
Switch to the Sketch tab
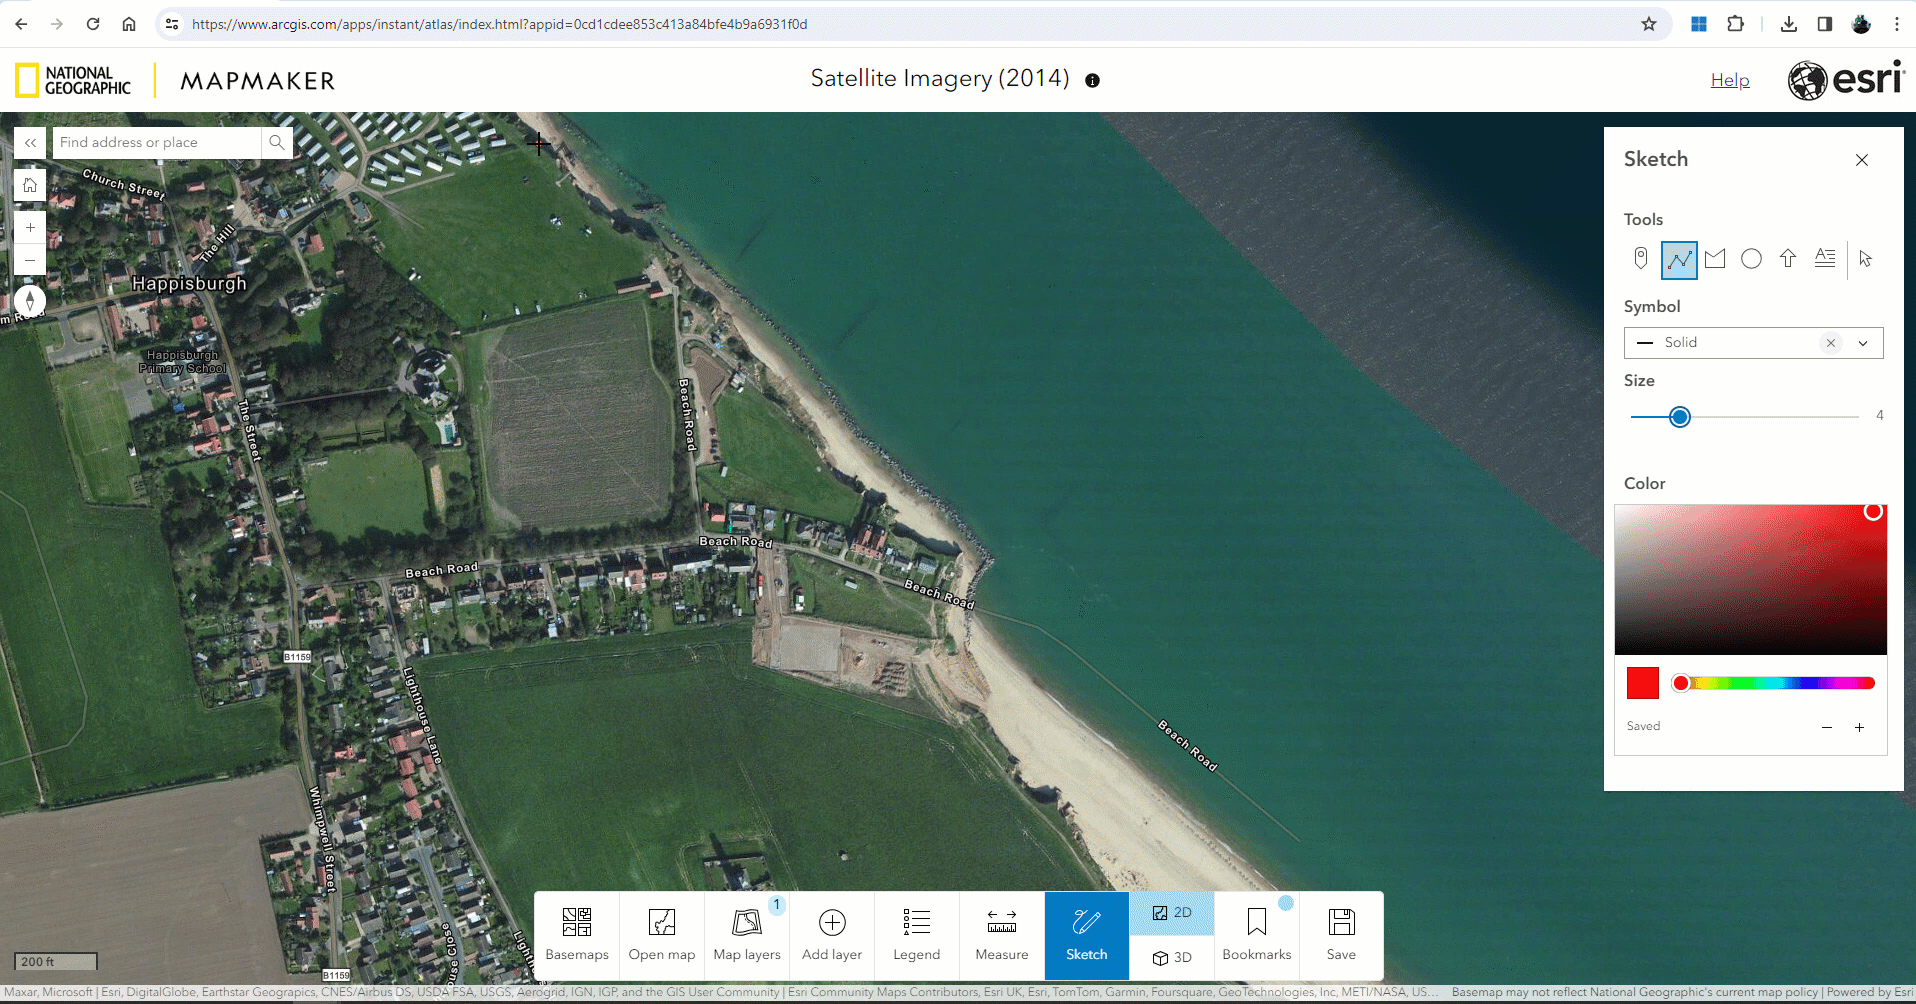[1086, 933]
